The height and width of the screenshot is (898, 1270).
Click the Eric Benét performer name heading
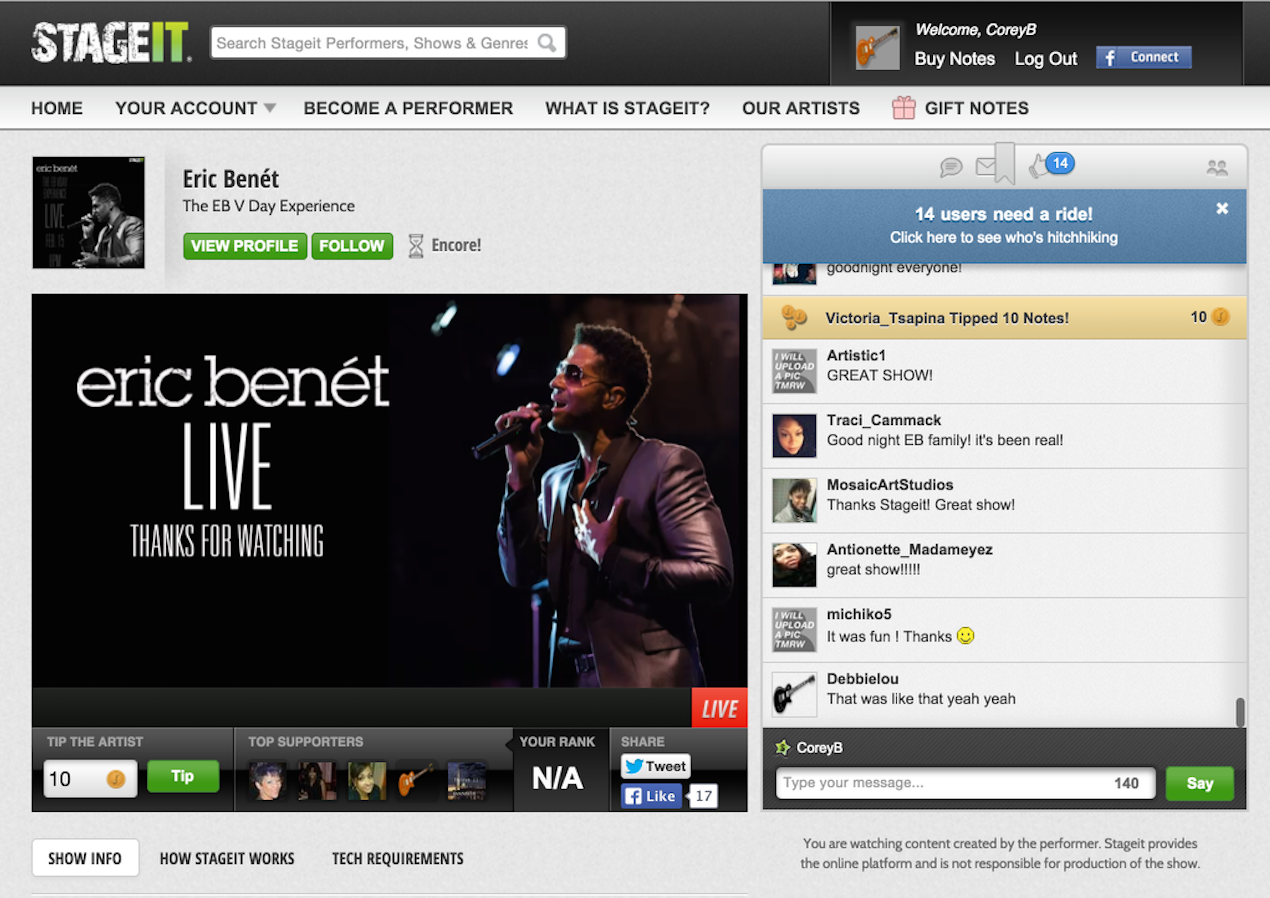point(231,179)
